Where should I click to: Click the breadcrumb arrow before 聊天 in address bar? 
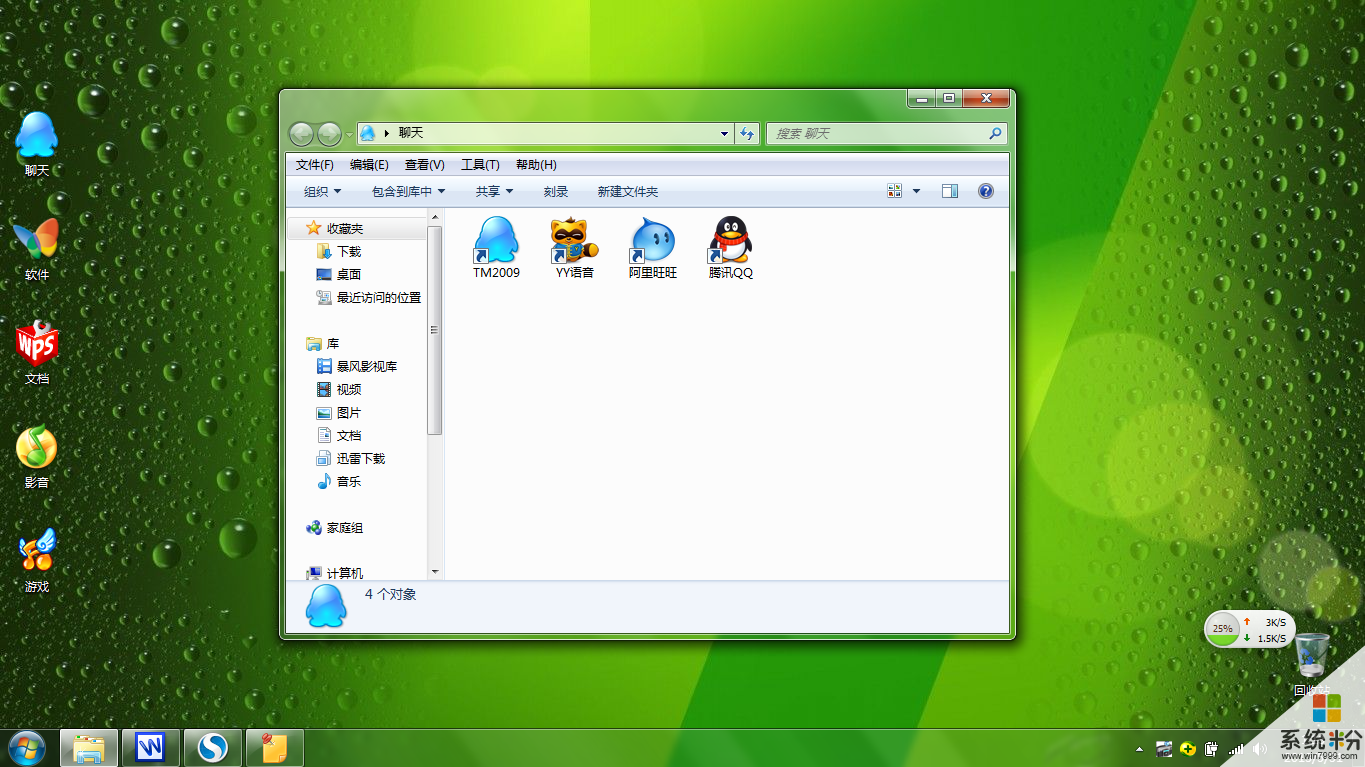click(386, 133)
